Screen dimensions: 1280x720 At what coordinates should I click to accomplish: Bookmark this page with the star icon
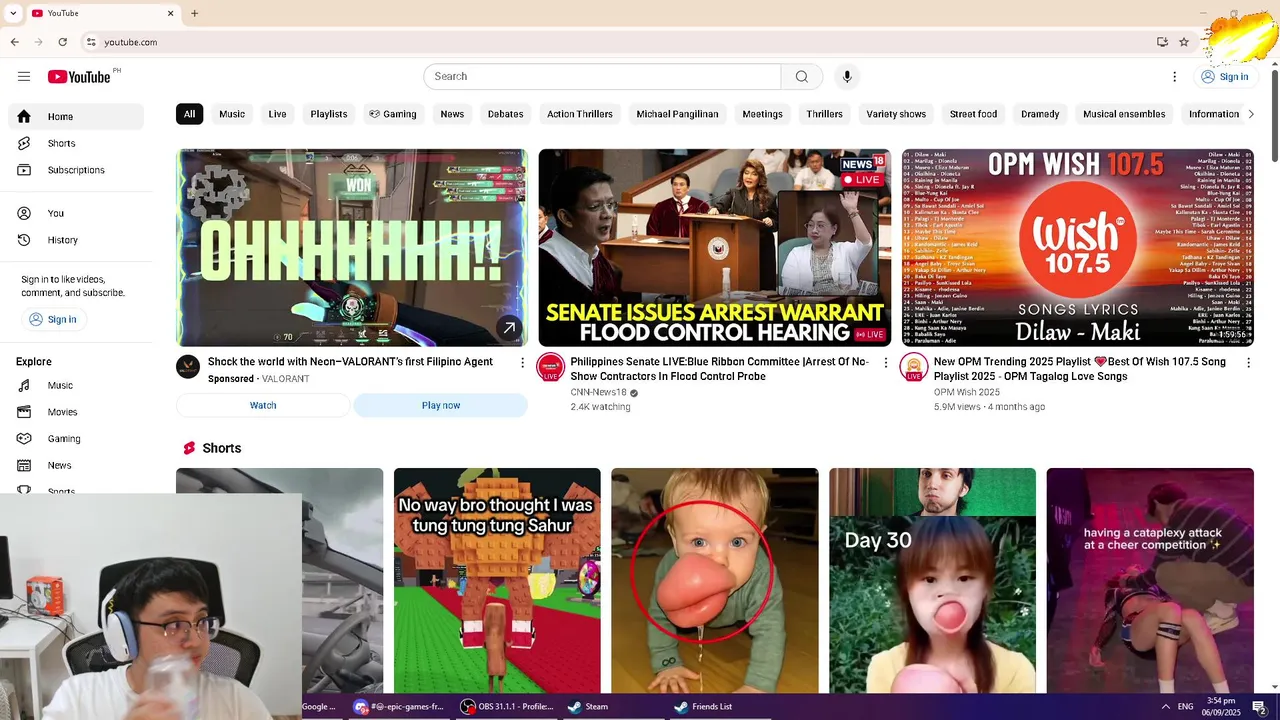(x=1184, y=42)
